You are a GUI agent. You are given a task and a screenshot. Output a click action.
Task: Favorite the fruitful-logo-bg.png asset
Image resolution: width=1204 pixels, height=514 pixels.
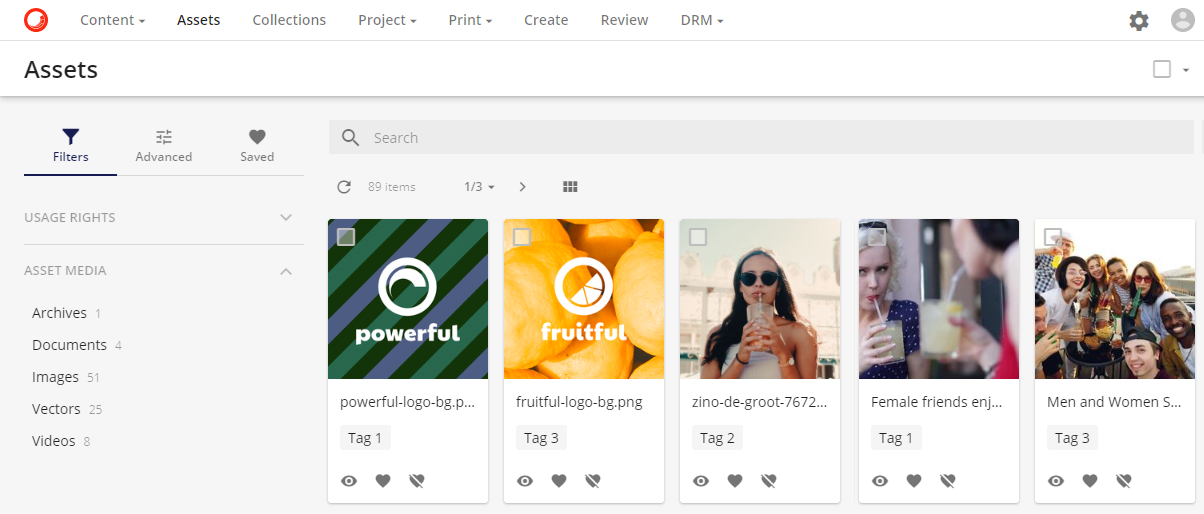click(559, 481)
